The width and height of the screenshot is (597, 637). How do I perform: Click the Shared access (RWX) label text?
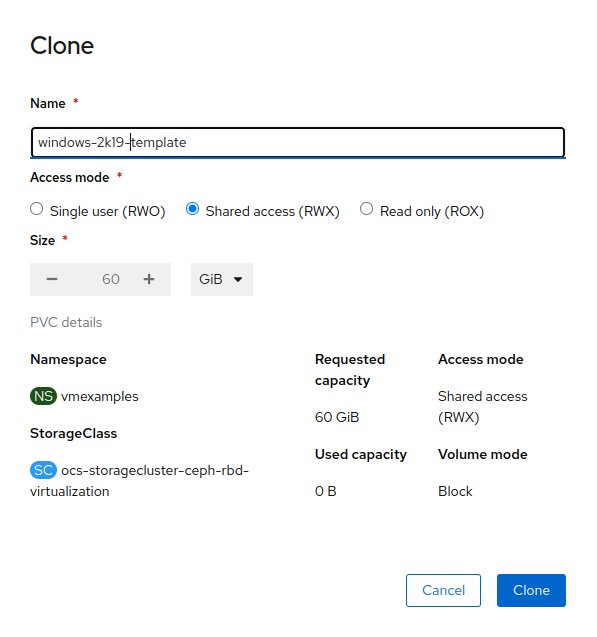click(x=272, y=211)
